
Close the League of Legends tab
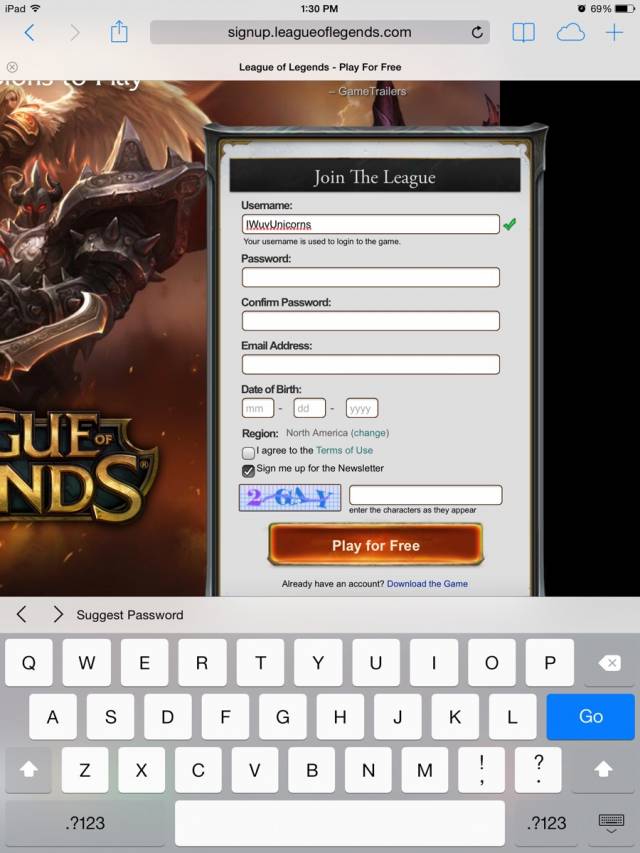click(12, 67)
